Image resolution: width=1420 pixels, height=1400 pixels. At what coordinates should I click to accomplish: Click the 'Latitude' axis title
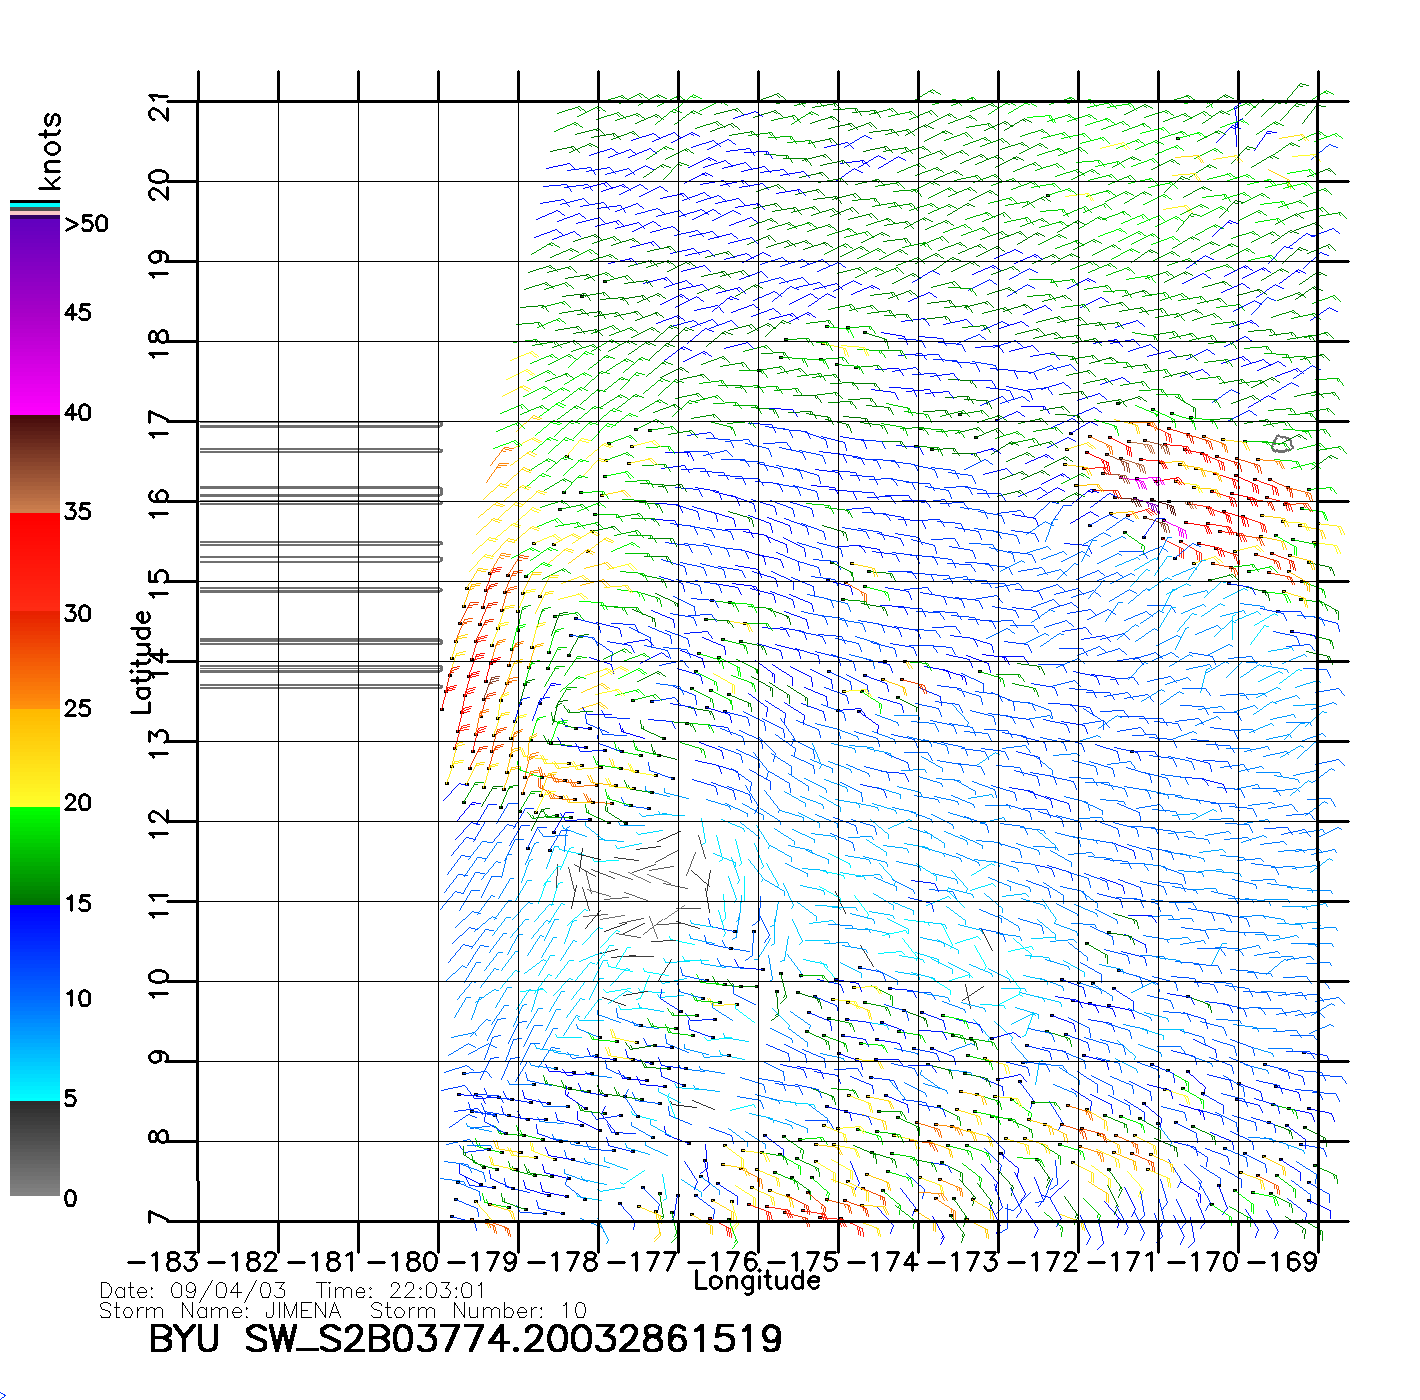tap(142, 661)
